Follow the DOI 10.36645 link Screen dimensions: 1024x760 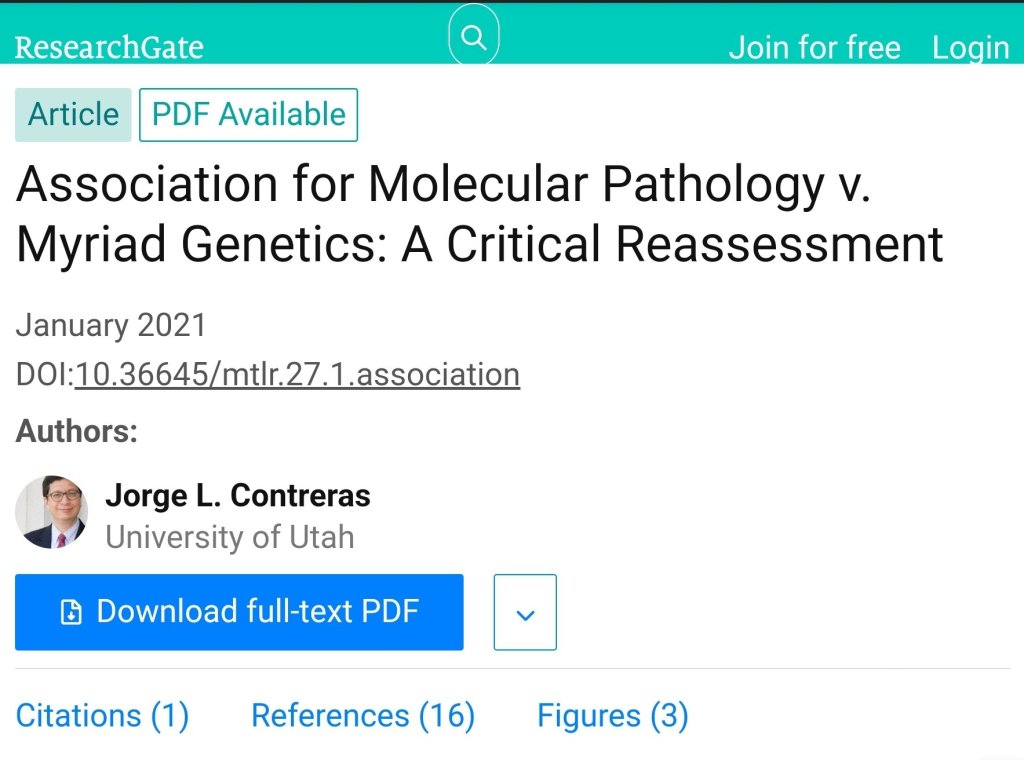tap(297, 375)
